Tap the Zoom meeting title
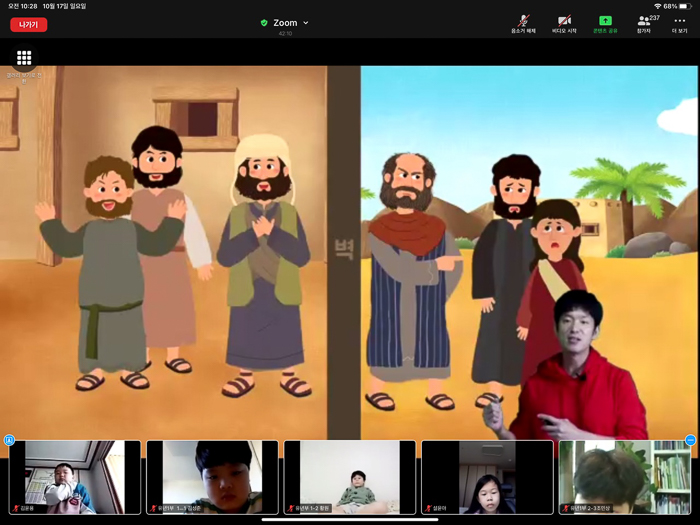Viewport: 700px width, 525px height. click(285, 23)
